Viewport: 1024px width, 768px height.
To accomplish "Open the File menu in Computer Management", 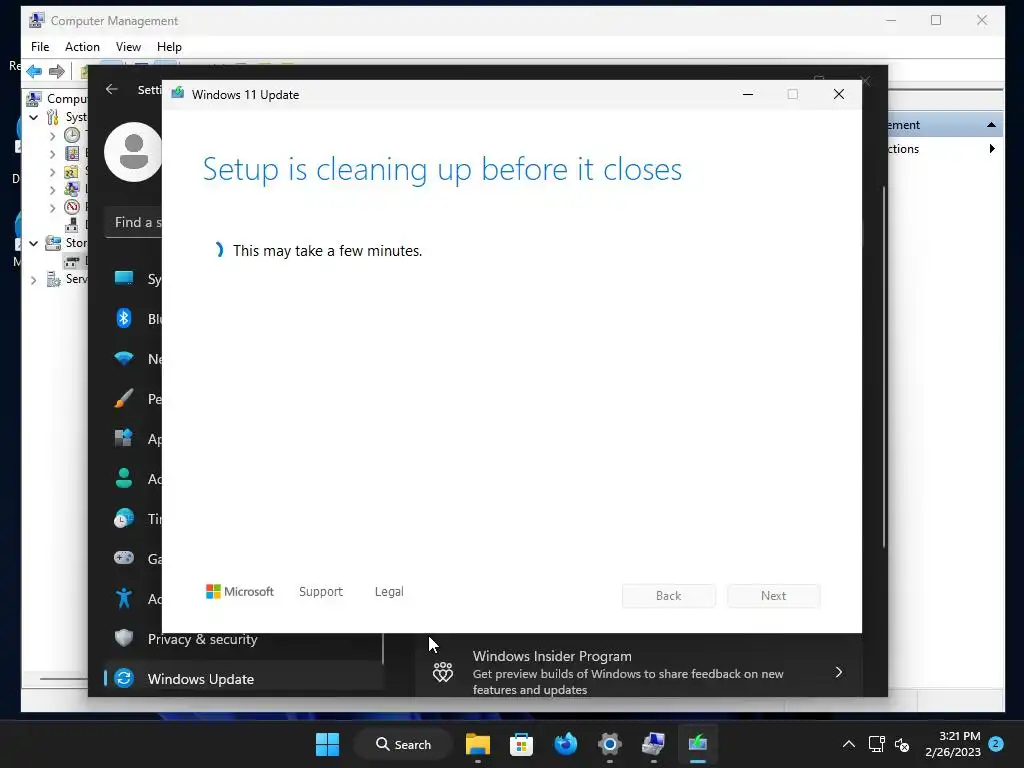I will [x=40, y=47].
